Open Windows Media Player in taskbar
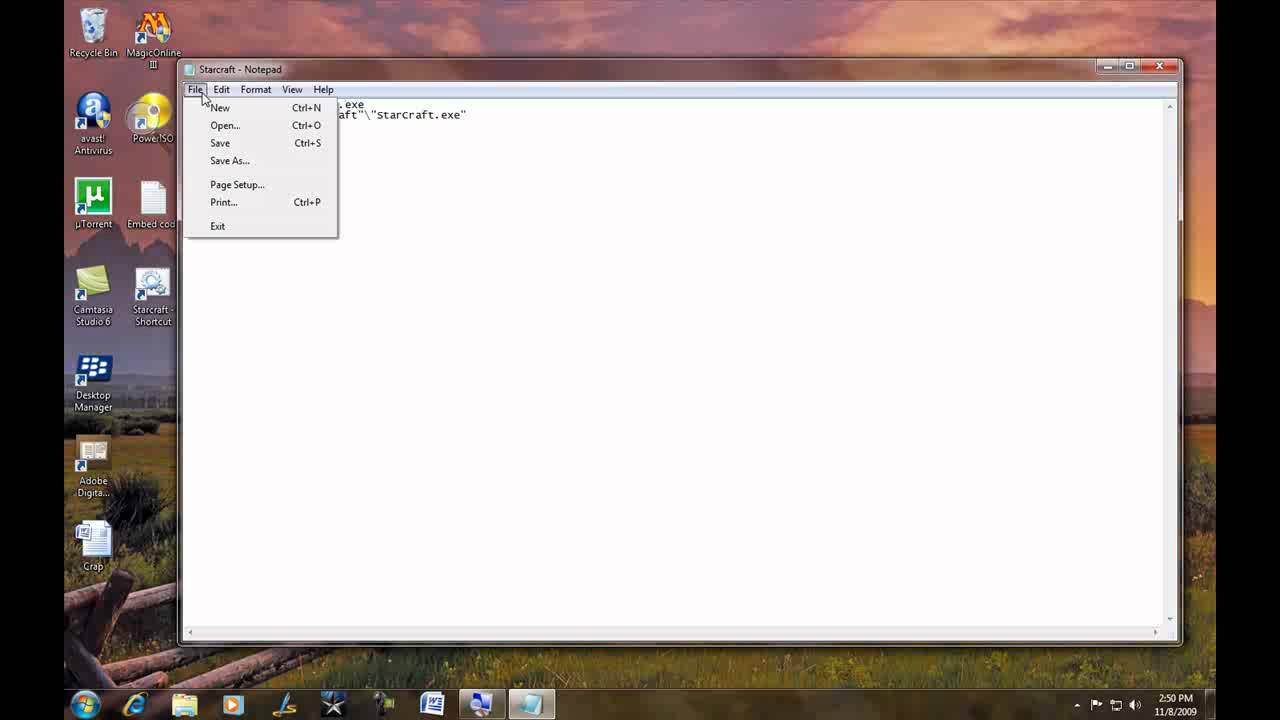 234,704
